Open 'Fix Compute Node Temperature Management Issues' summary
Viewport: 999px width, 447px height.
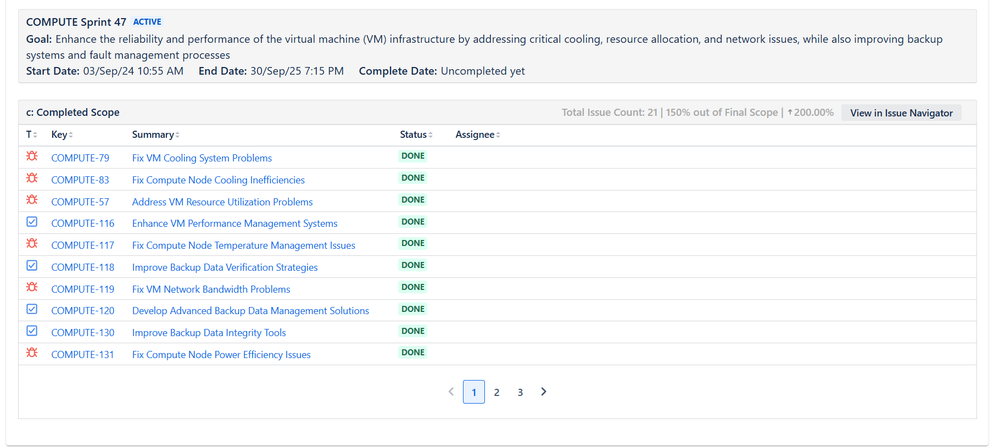tap(244, 245)
